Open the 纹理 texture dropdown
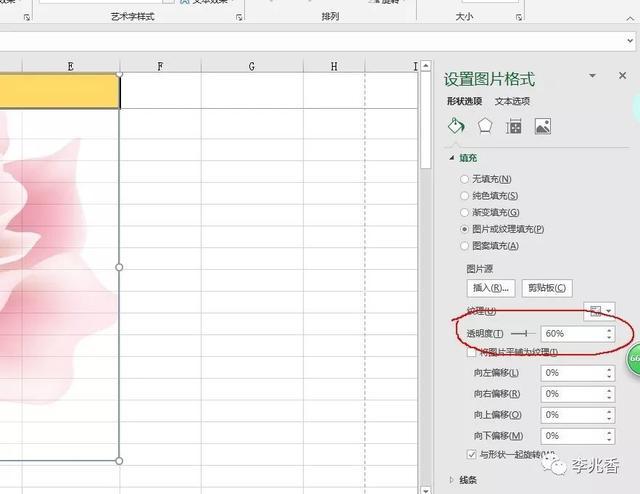Image resolution: width=640 pixels, height=494 pixels. 599,311
